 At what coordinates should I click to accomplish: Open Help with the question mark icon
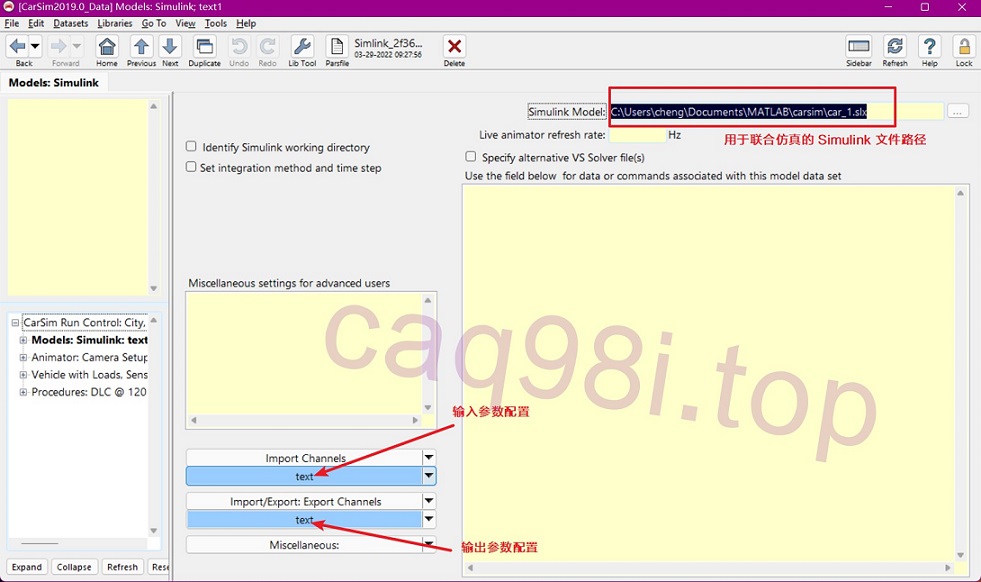[x=930, y=46]
